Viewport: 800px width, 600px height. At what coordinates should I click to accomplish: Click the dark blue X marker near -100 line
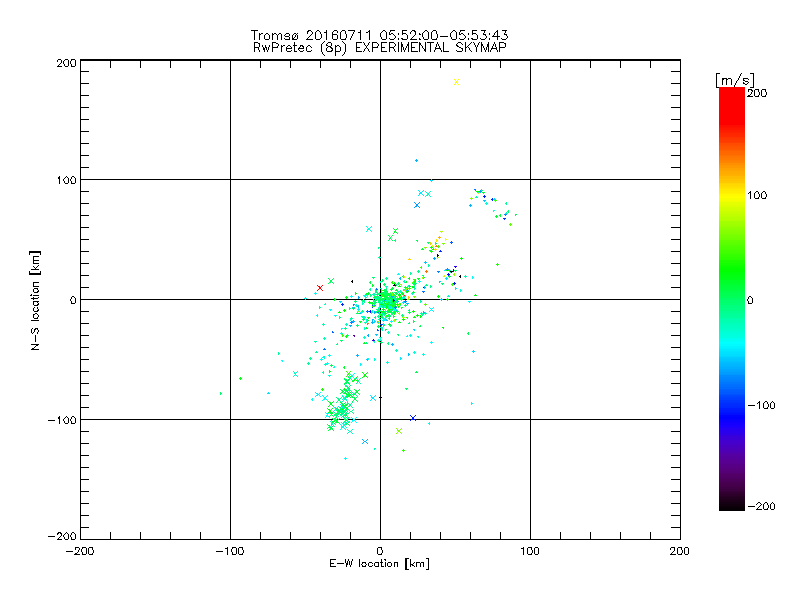(x=413, y=418)
